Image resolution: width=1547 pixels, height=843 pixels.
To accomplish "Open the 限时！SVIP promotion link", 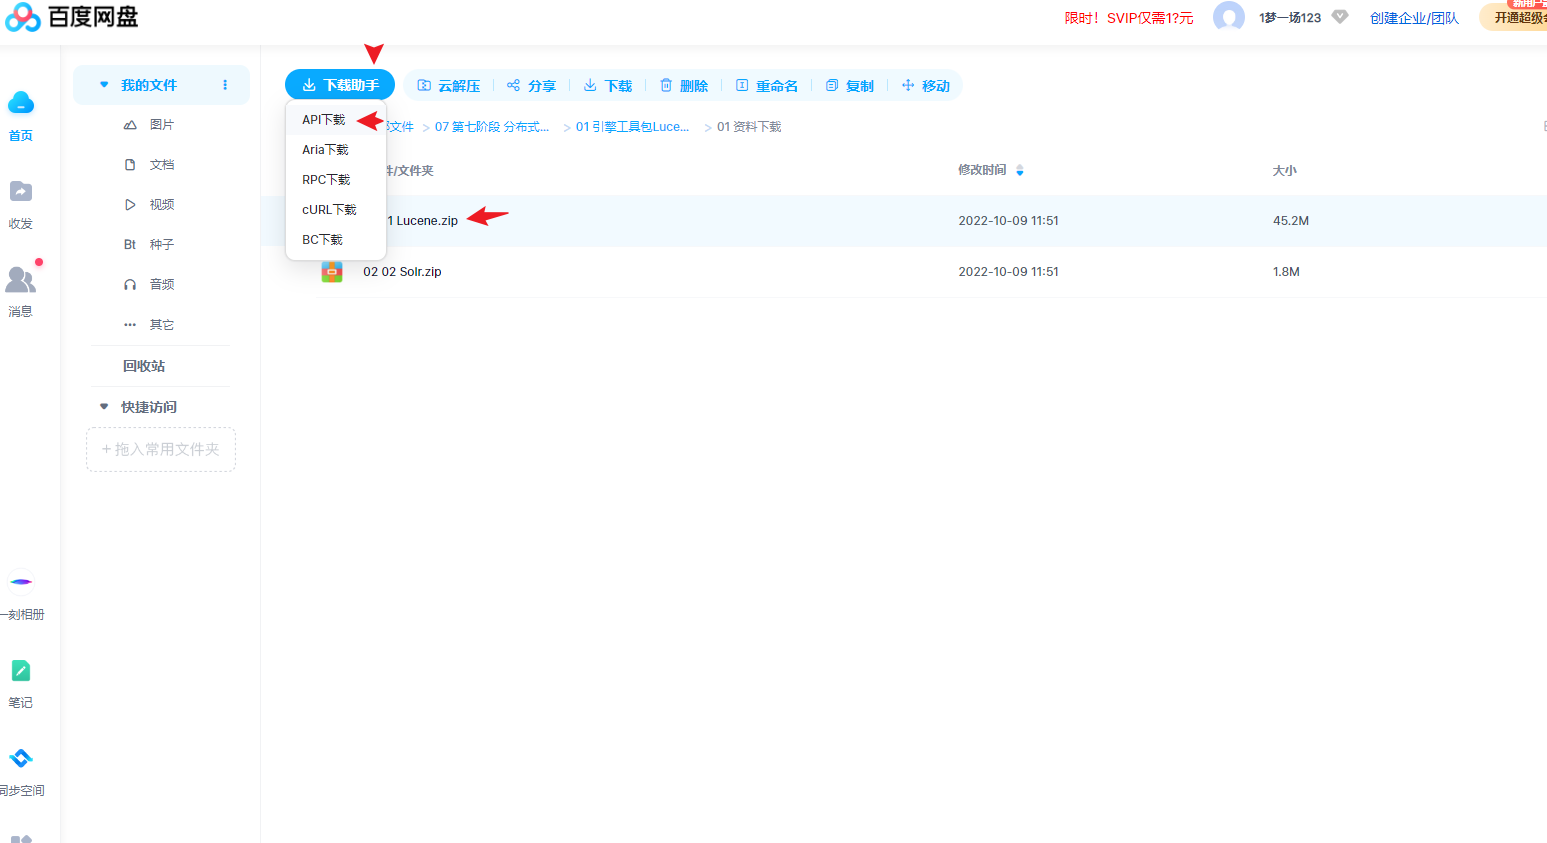I will click(1129, 18).
